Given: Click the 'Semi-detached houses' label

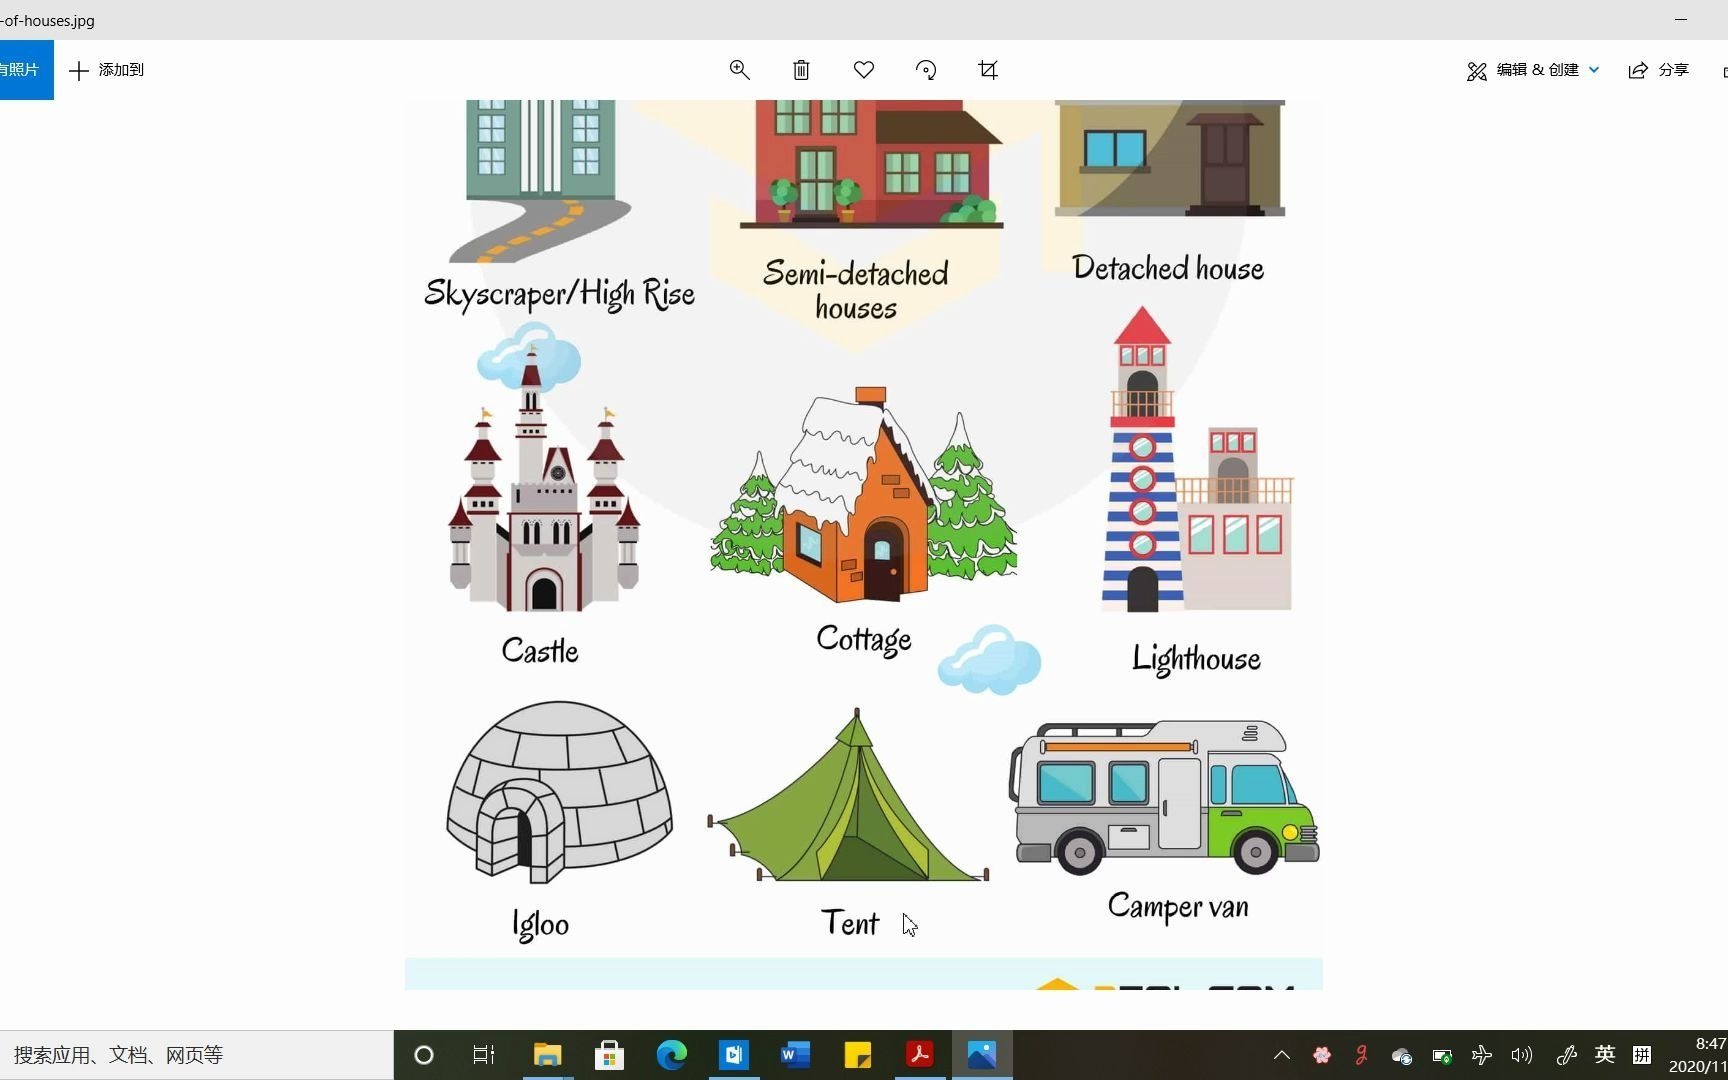Looking at the screenshot, I should (856, 290).
